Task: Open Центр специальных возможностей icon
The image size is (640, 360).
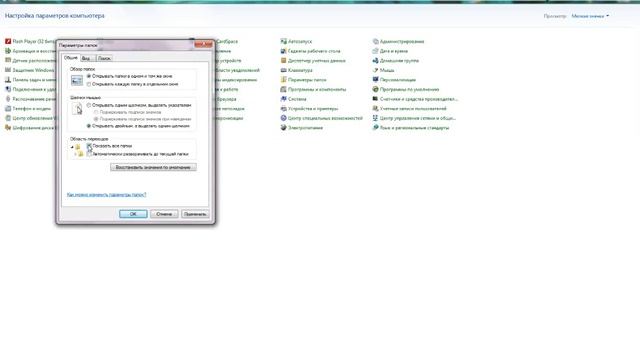Action: click(x=283, y=118)
